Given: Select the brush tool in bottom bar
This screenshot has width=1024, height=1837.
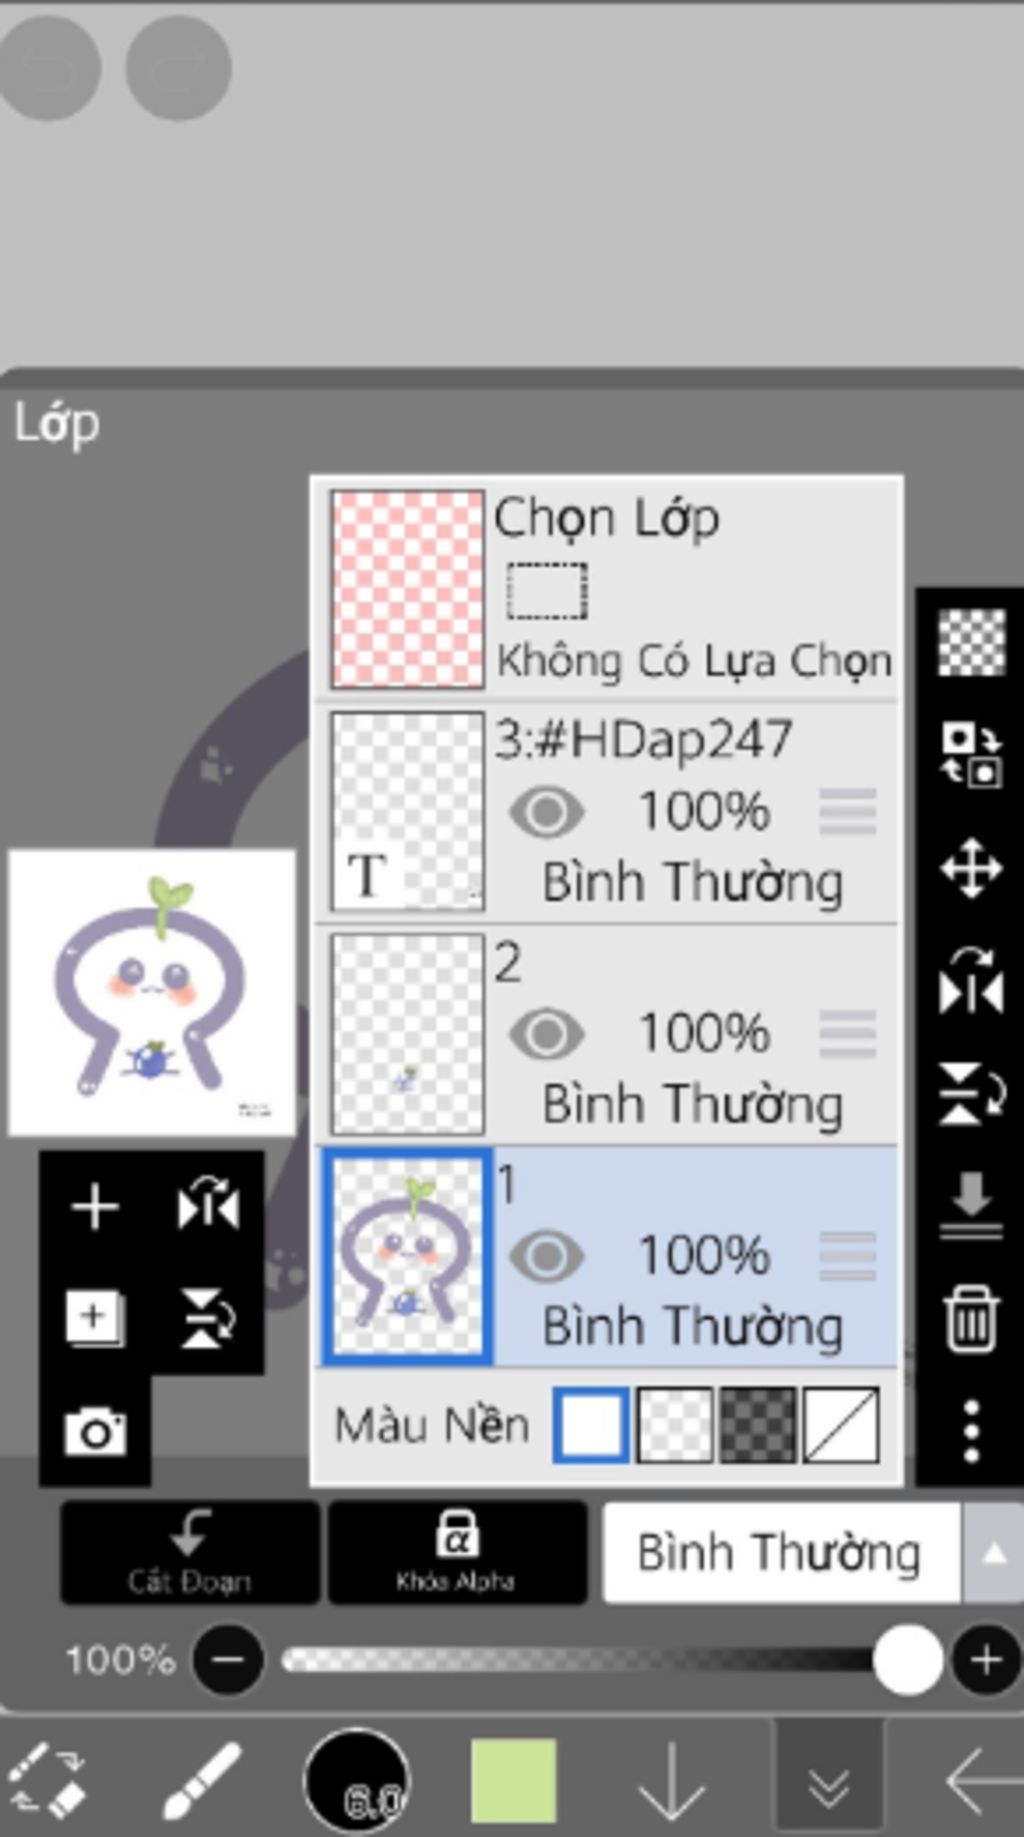Looking at the screenshot, I should pyautogui.click(x=202, y=1780).
